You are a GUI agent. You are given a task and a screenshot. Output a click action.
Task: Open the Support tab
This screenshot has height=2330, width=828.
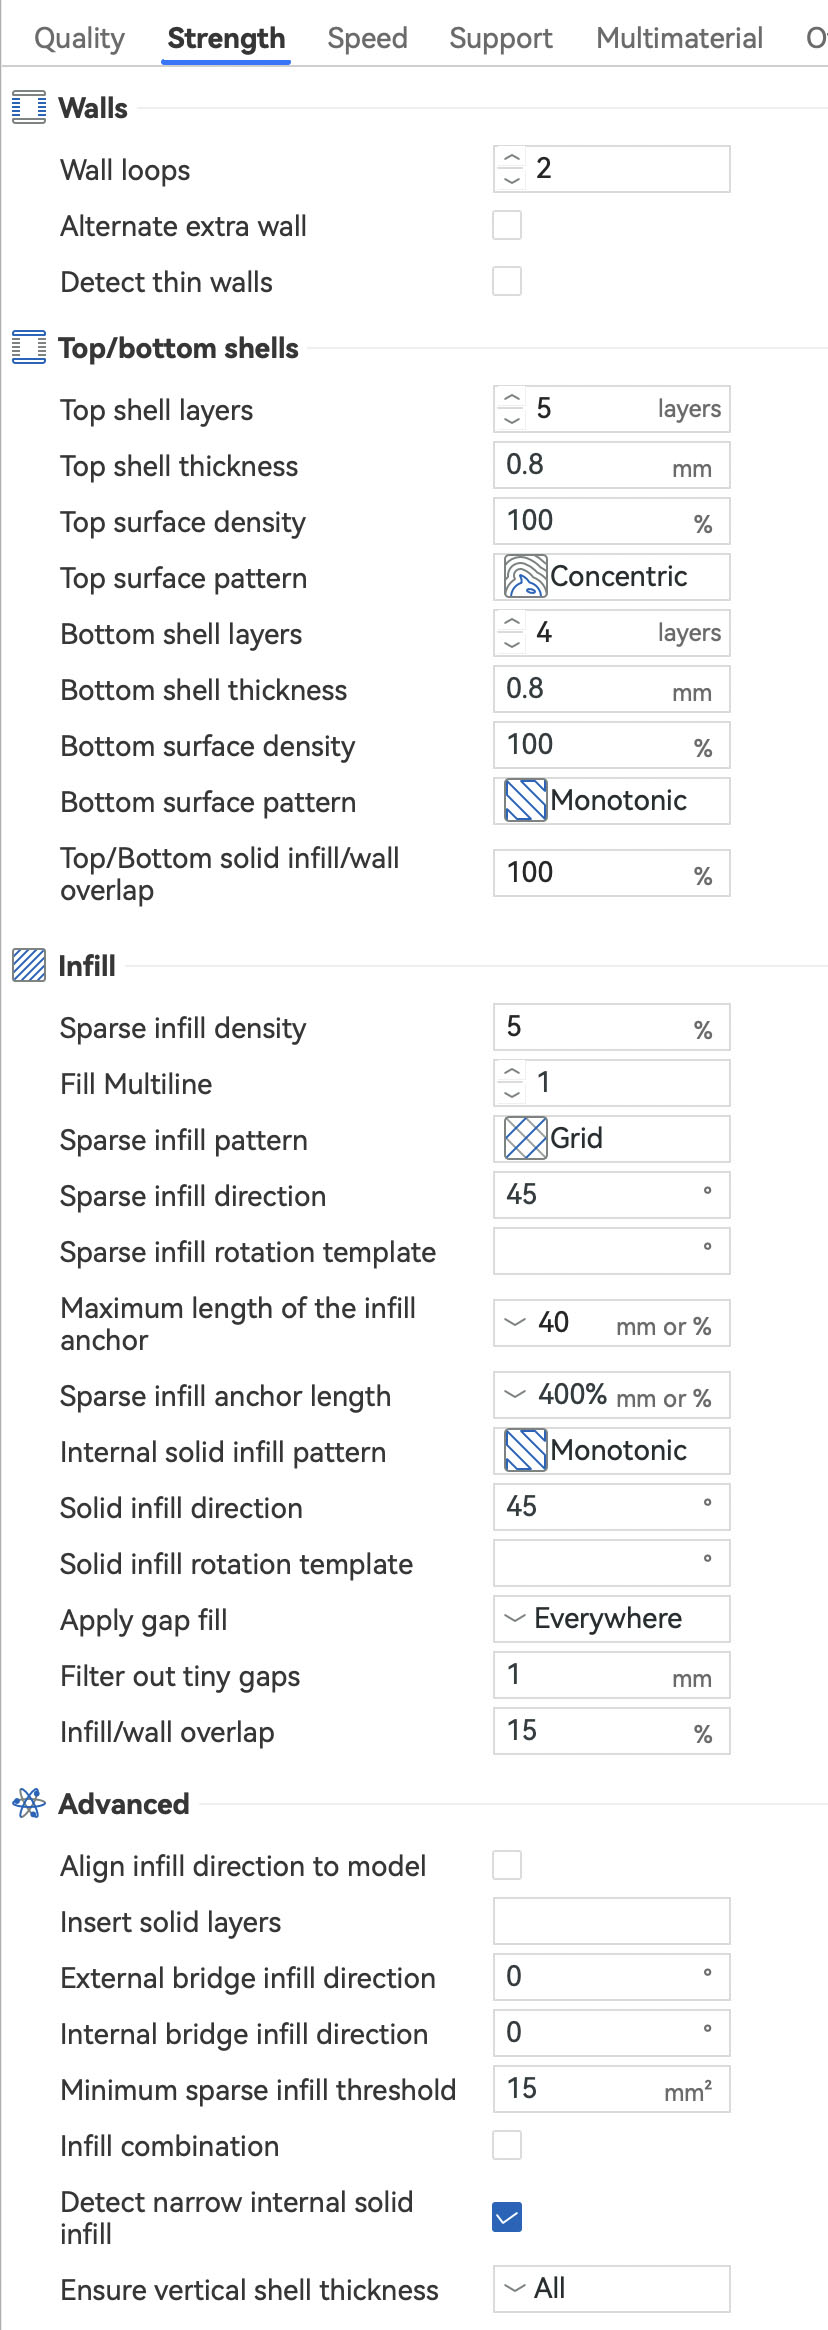[x=500, y=38]
